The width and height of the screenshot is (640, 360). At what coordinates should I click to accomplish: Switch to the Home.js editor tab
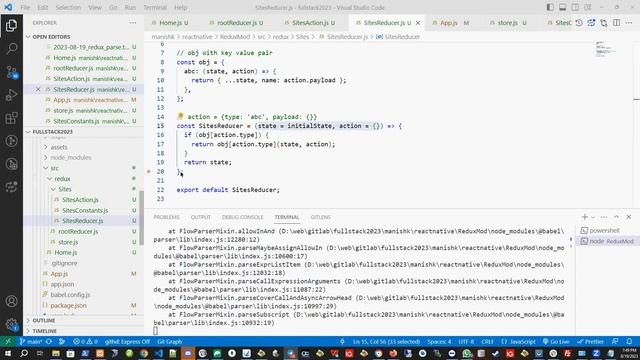click(173, 23)
